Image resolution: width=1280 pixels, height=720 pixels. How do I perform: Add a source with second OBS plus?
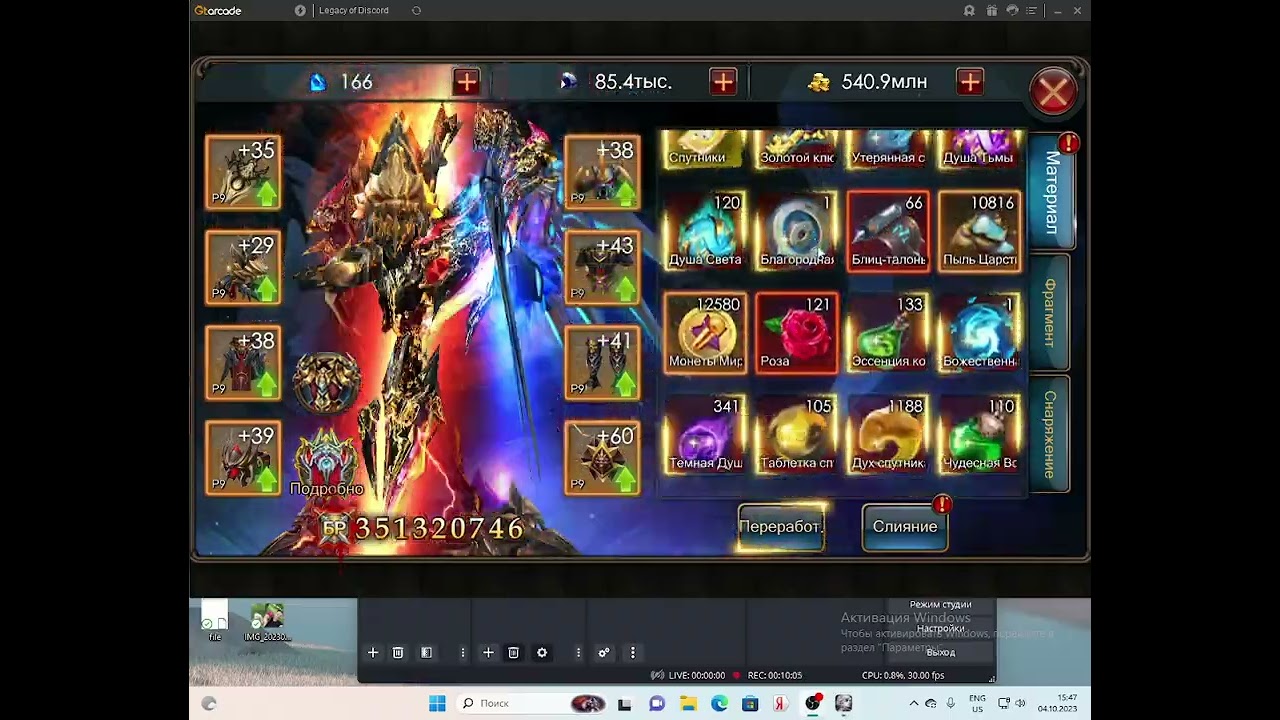(x=488, y=653)
